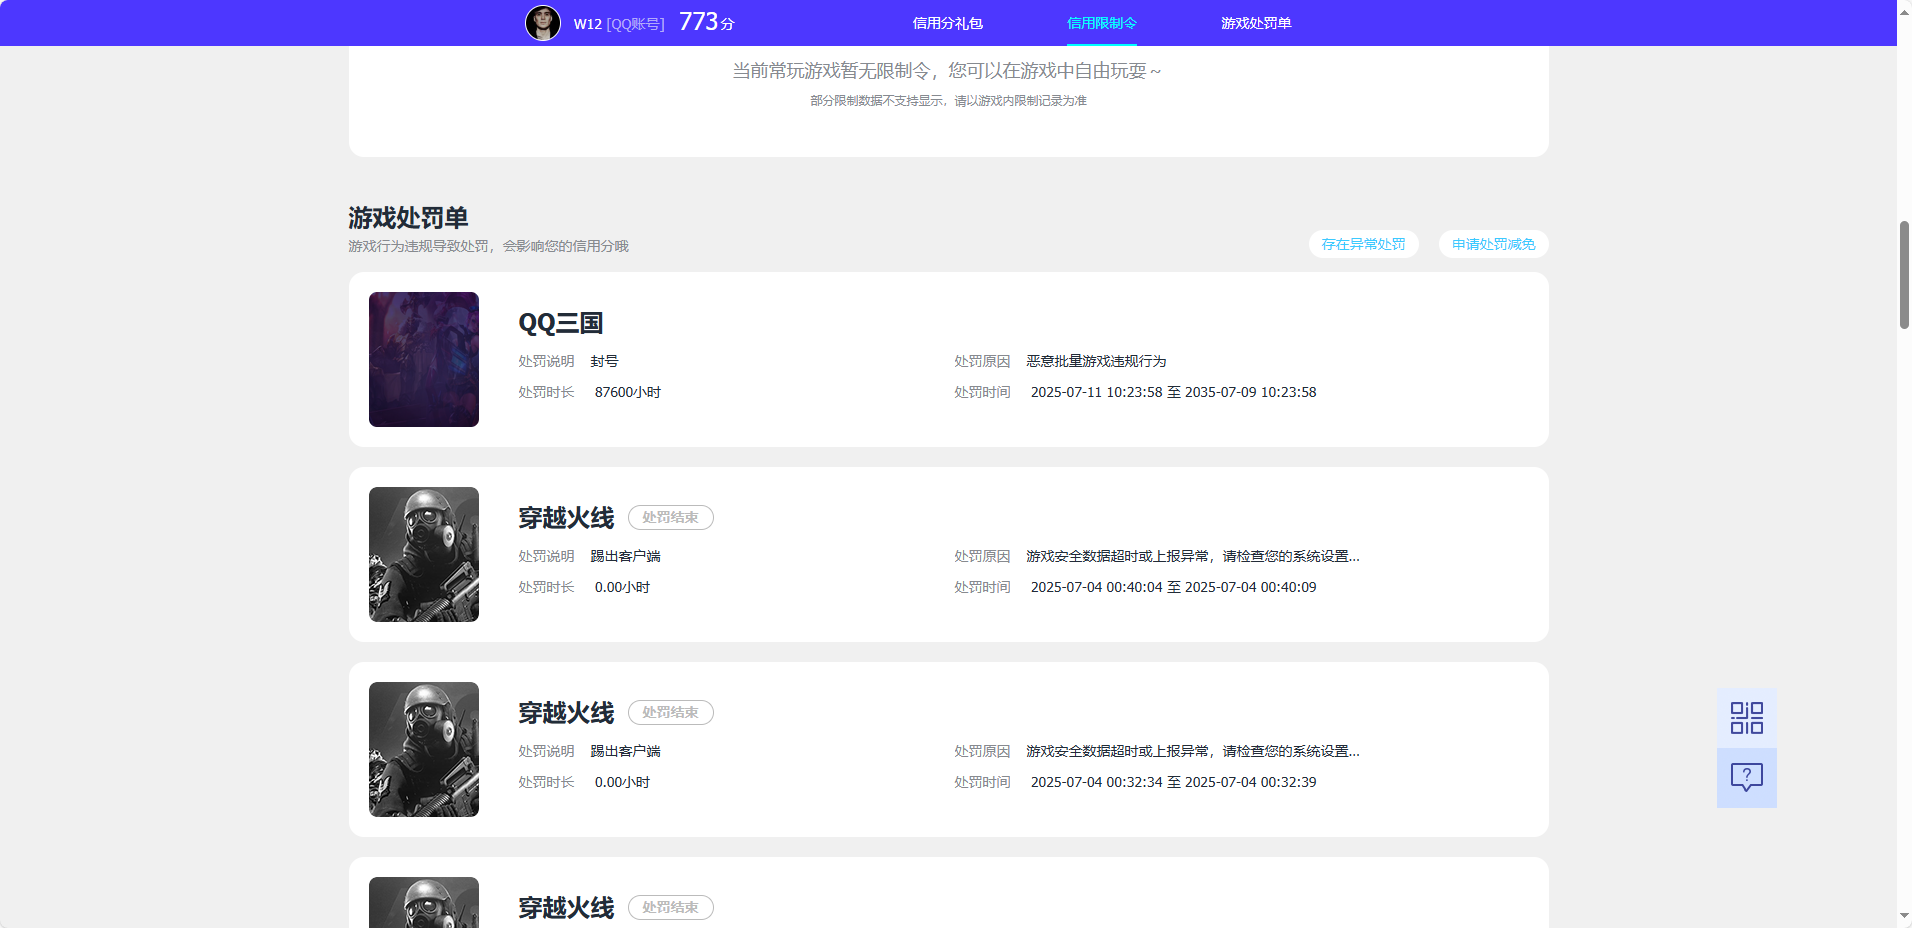The image size is (1912, 928).
Task: Click the 封号 penalty description
Action: (604, 361)
